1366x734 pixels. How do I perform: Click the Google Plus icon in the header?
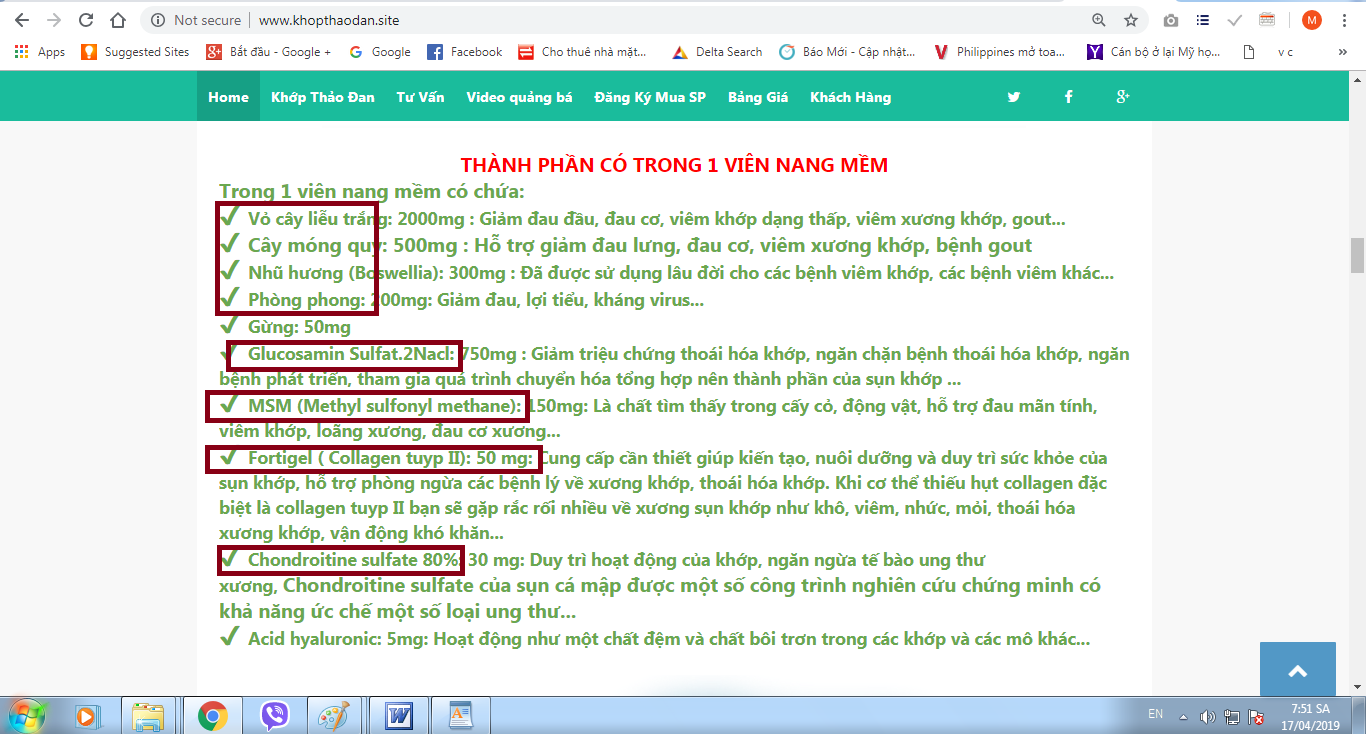pos(1123,97)
